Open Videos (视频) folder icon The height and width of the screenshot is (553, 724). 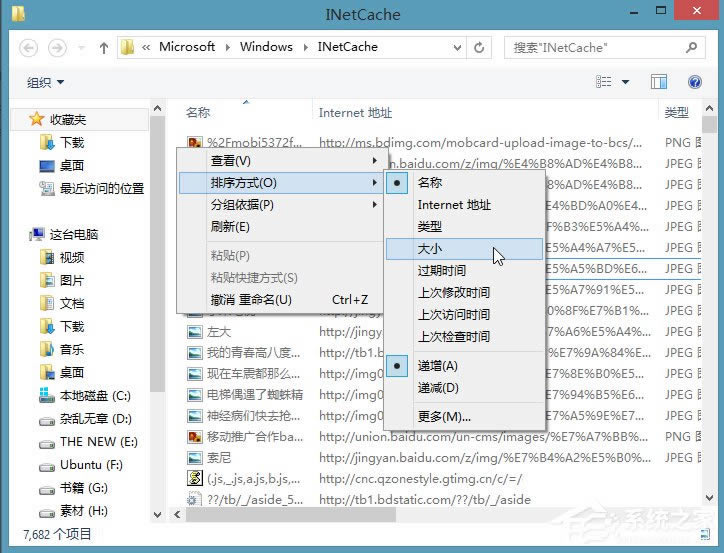click(x=47, y=258)
